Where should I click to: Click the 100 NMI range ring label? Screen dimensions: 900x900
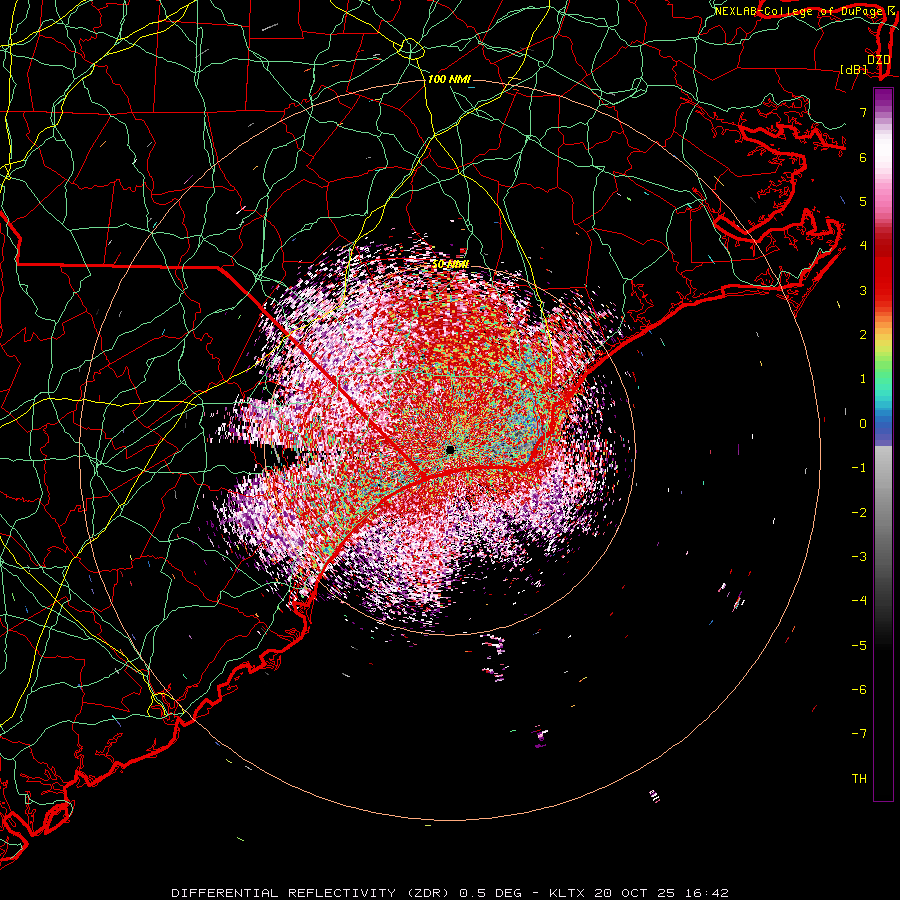pyautogui.click(x=449, y=79)
